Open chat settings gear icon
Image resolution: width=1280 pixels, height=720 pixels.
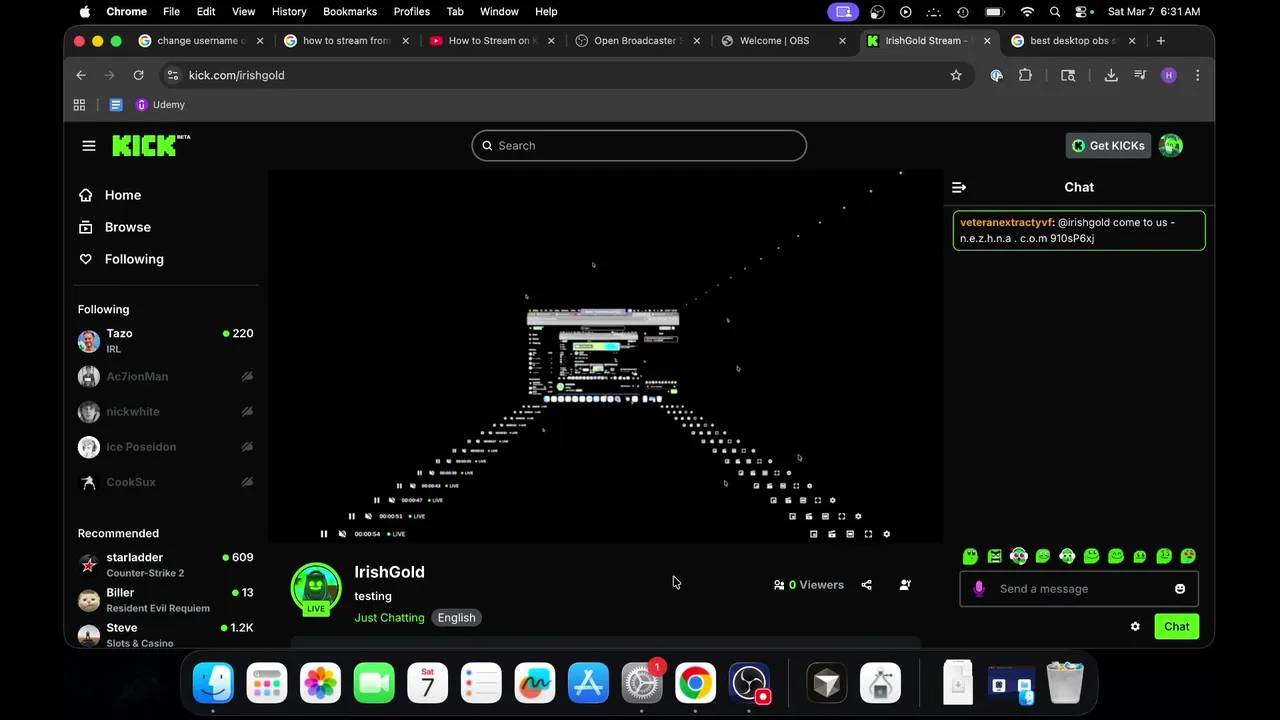pos(1135,627)
